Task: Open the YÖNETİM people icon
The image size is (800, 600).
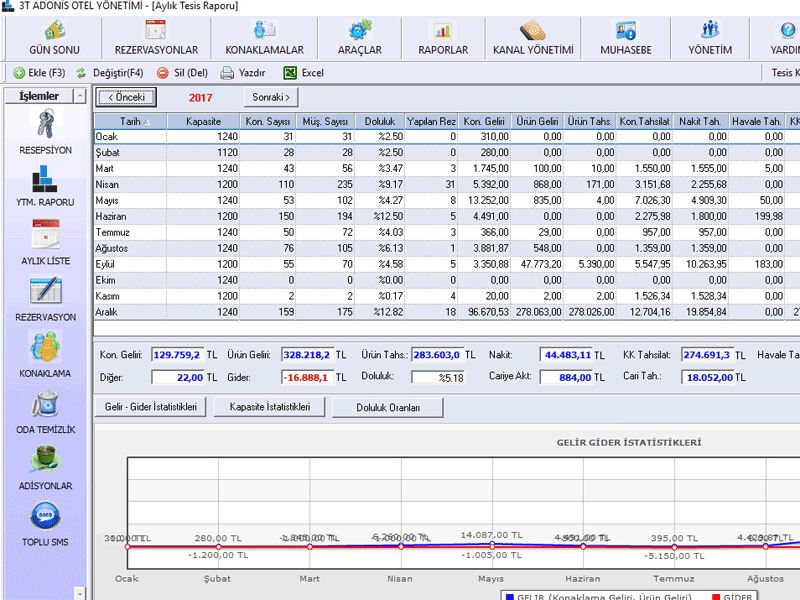Action: [x=710, y=31]
